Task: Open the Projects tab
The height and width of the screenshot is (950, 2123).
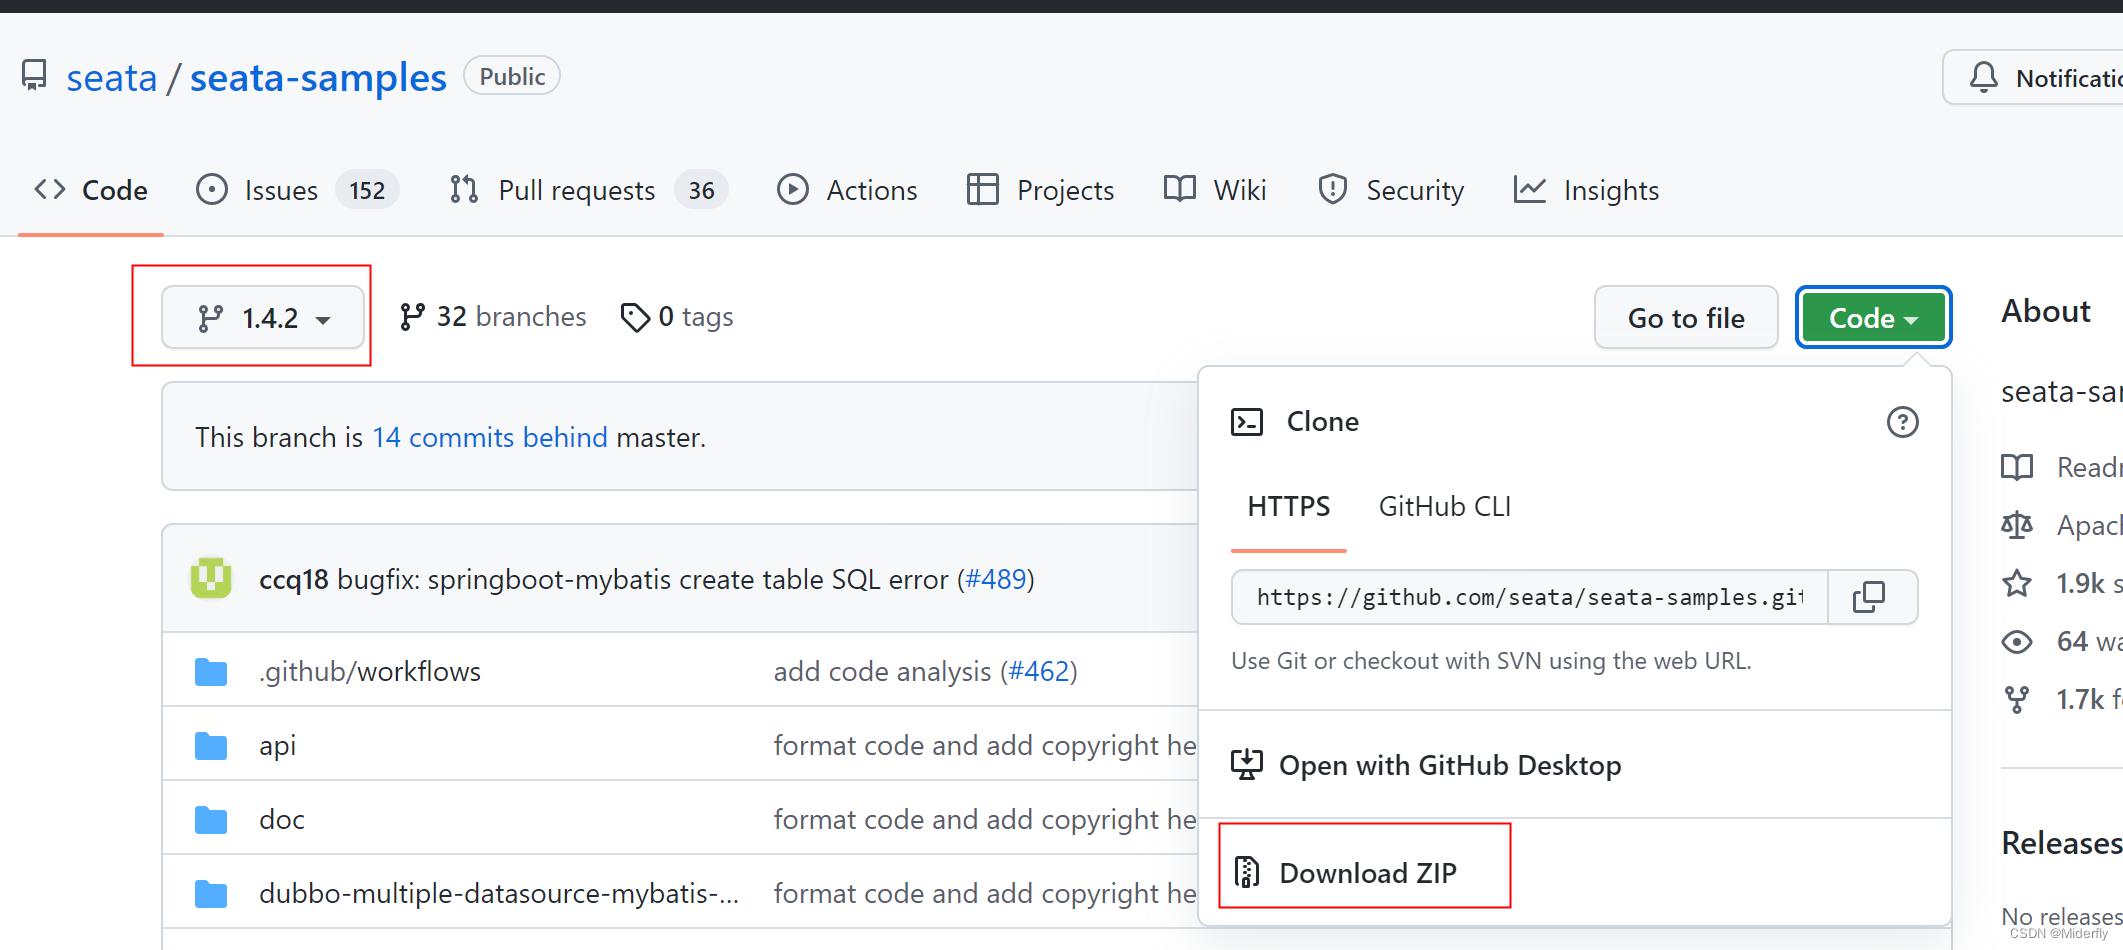Action: (1040, 190)
